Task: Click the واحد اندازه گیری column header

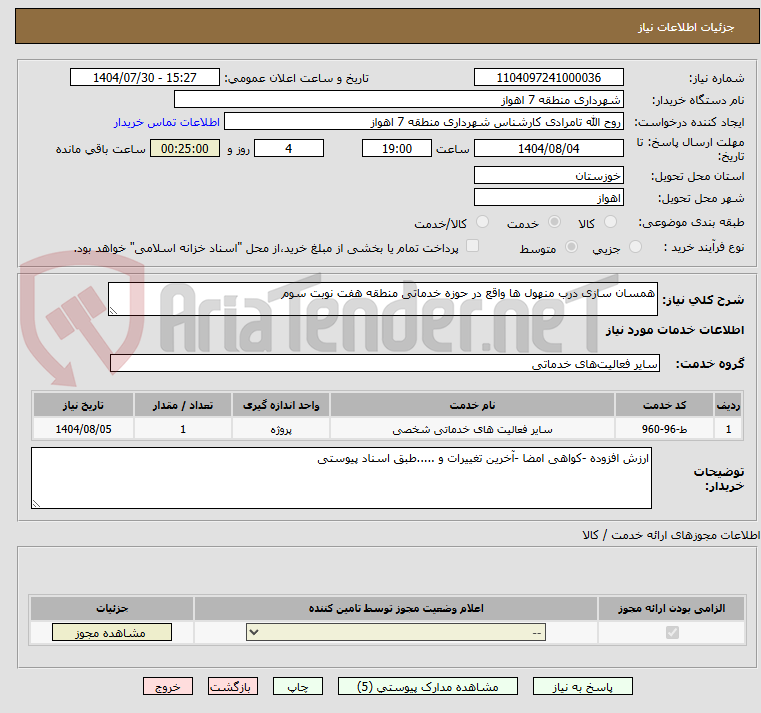Action: (x=281, y=405)
